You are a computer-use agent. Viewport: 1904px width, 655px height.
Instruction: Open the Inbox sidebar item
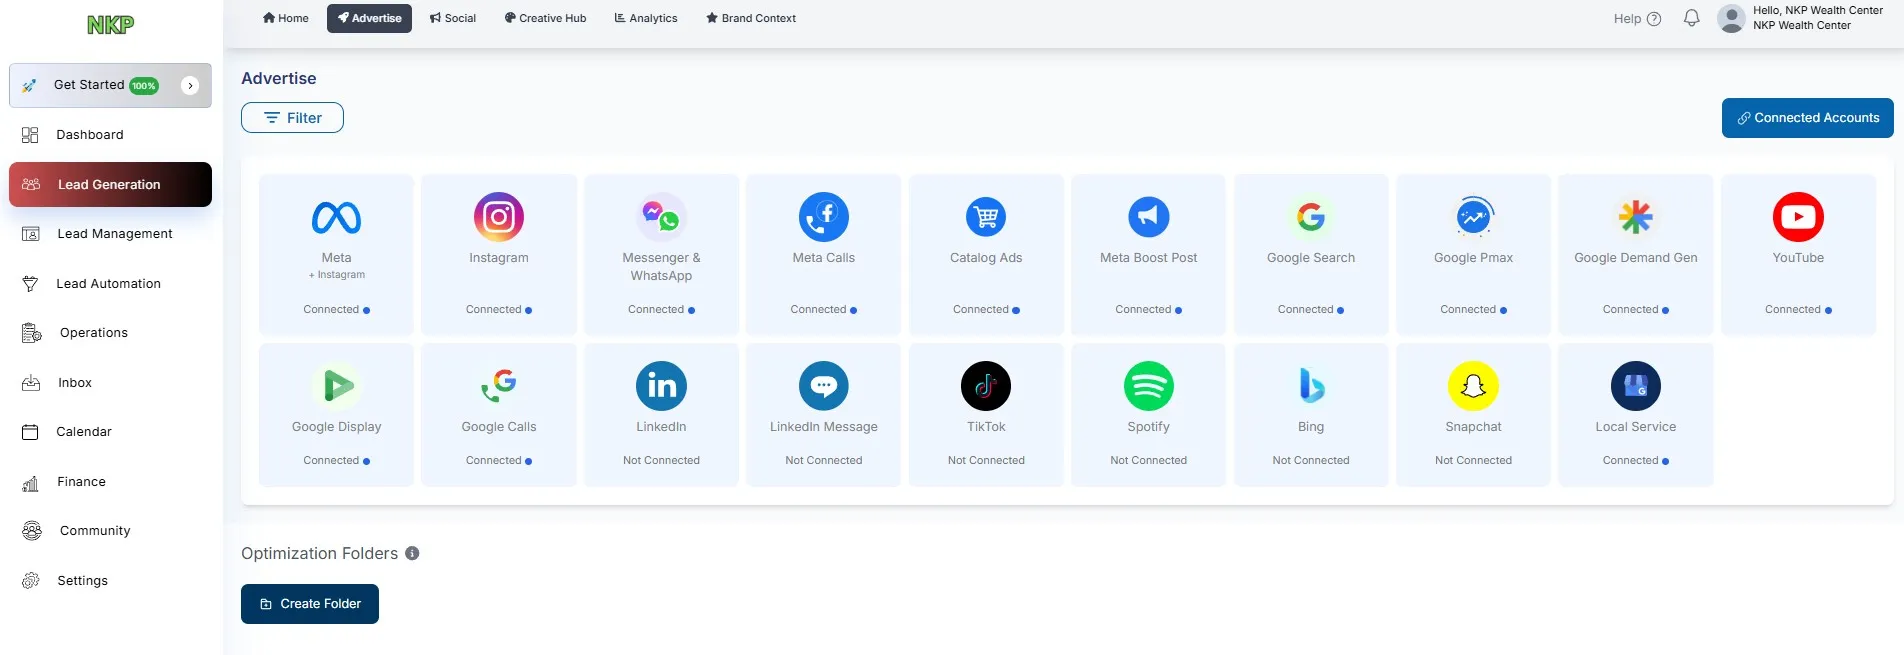[x=110, y=383]
